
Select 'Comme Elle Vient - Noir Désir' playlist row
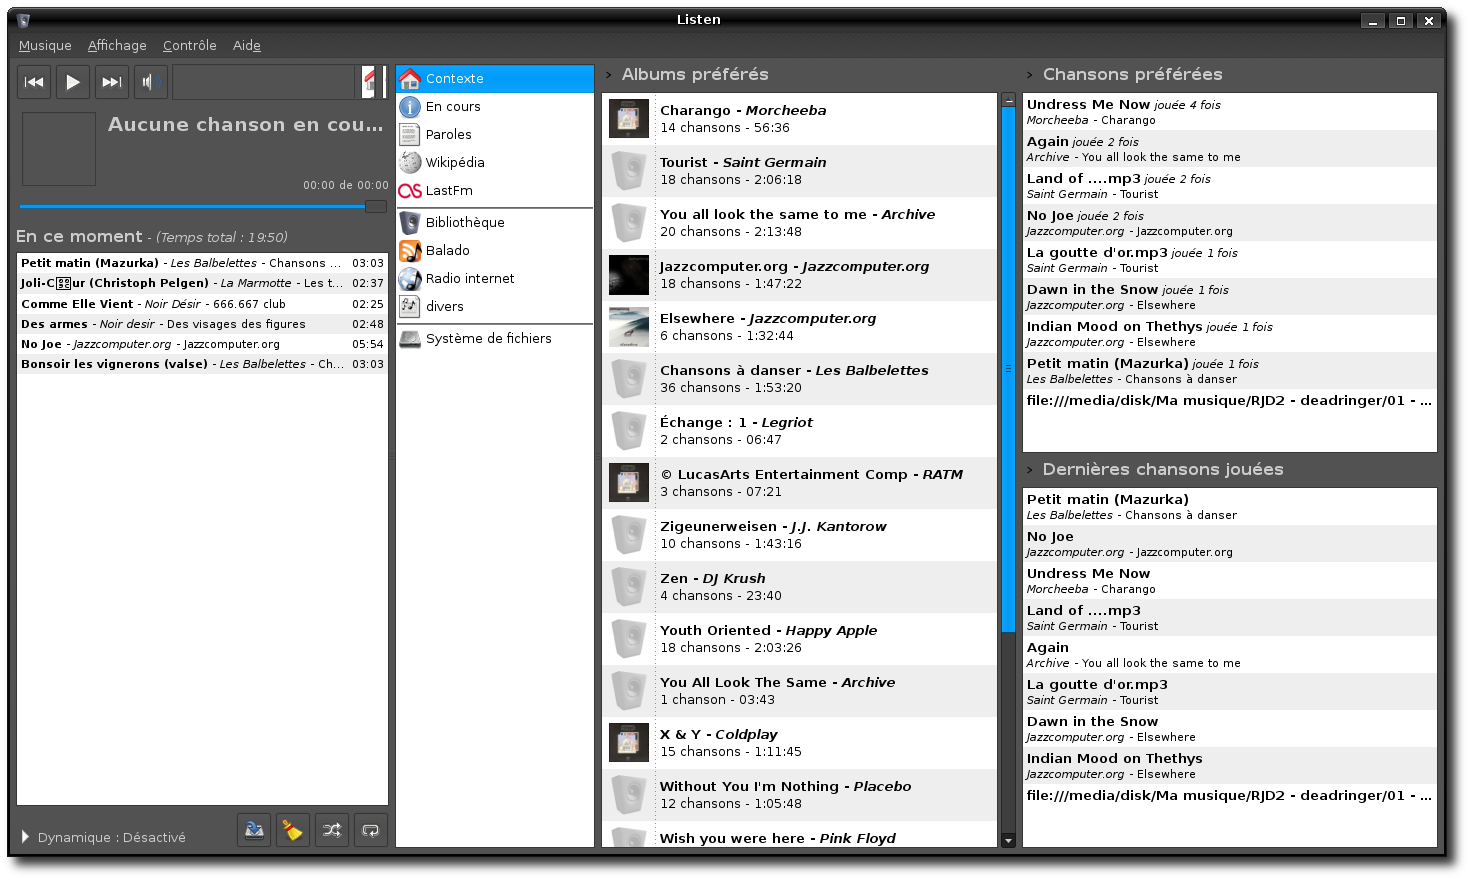(x=203, y=304)
